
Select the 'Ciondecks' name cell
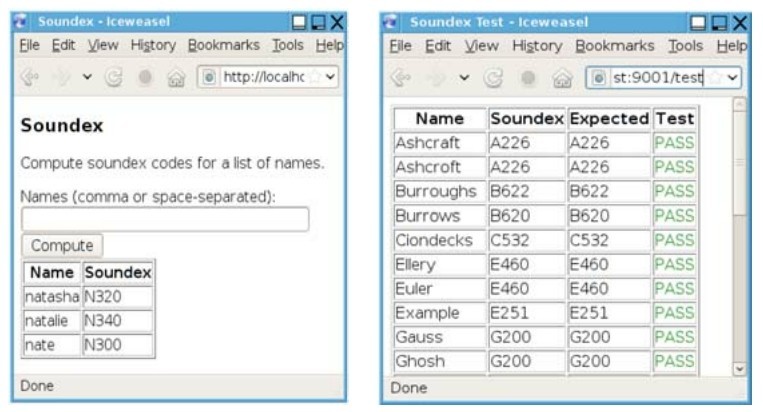(x=440, y=240)
